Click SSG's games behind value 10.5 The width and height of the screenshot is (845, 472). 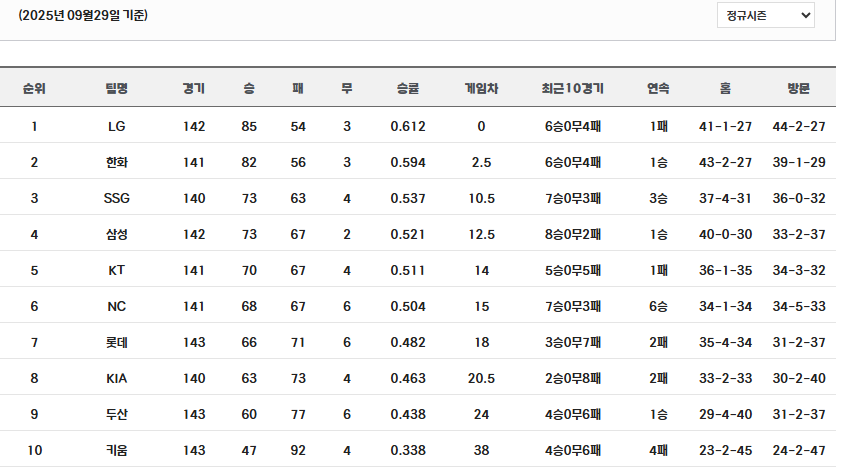tap(481, 198)
